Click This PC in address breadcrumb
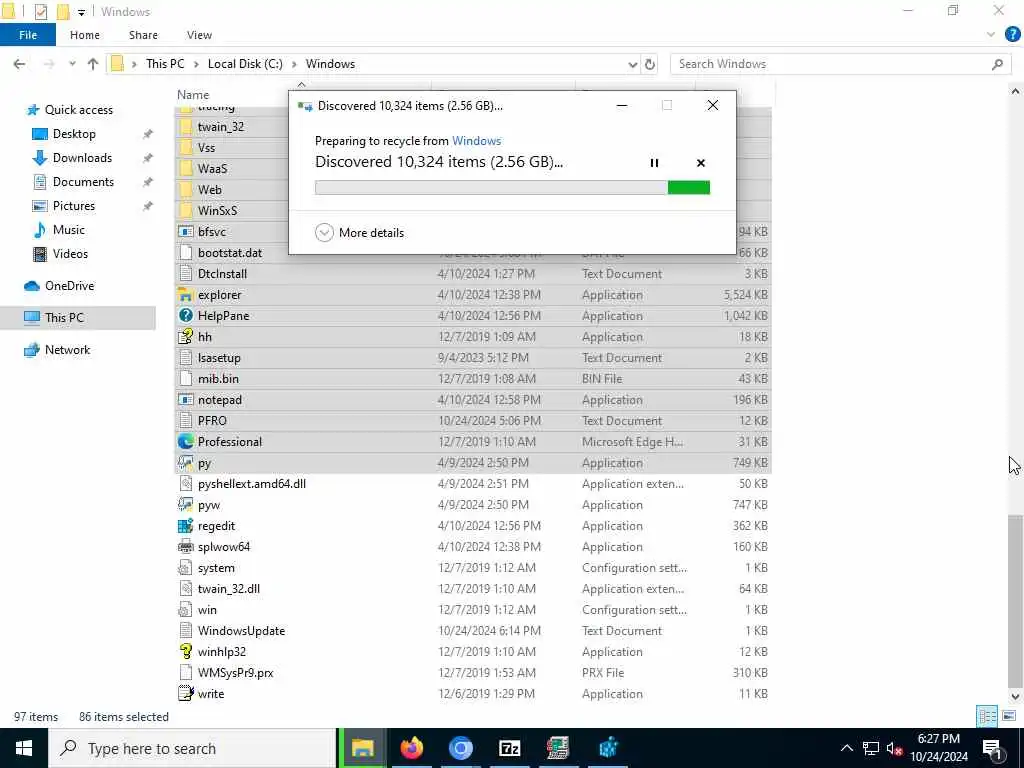 [165, 64]
